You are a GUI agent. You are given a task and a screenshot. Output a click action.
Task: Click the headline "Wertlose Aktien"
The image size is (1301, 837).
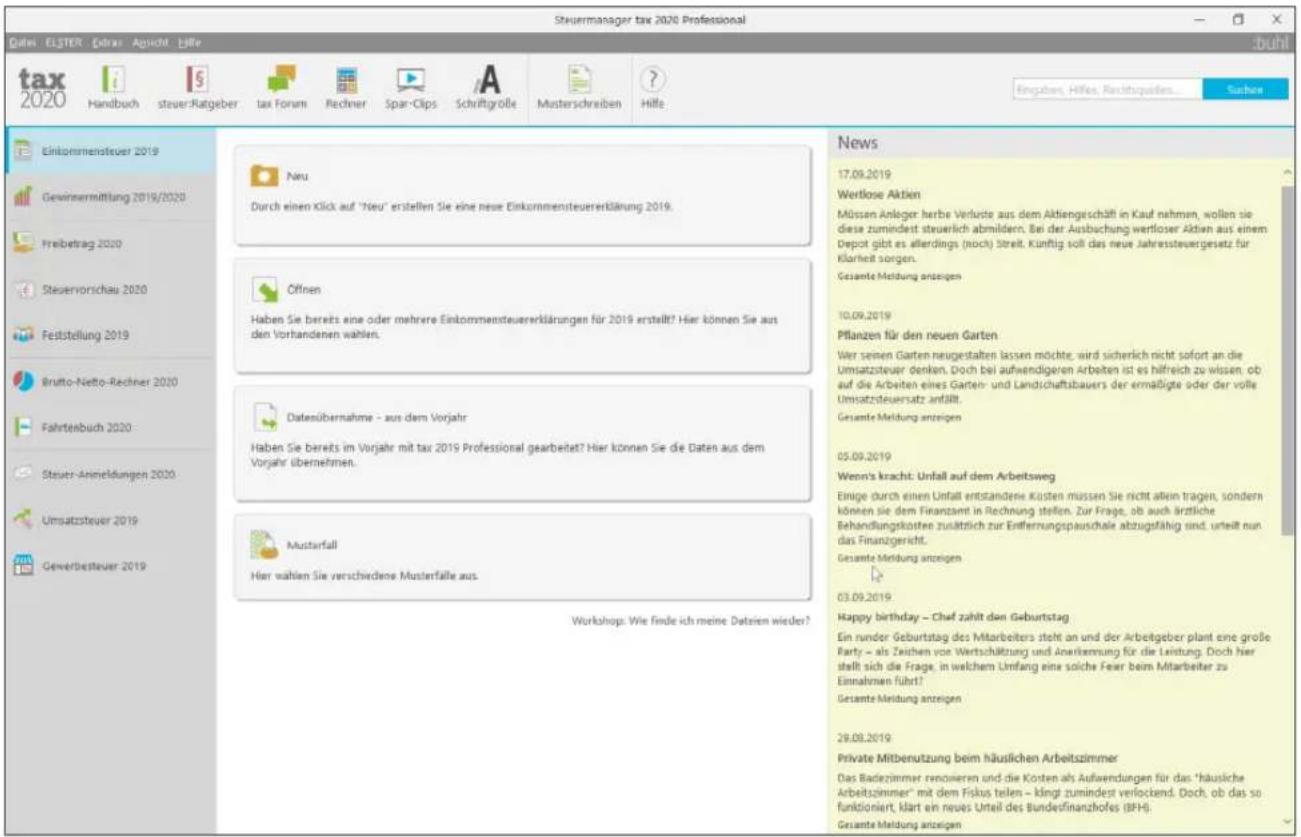coord(878,193)
